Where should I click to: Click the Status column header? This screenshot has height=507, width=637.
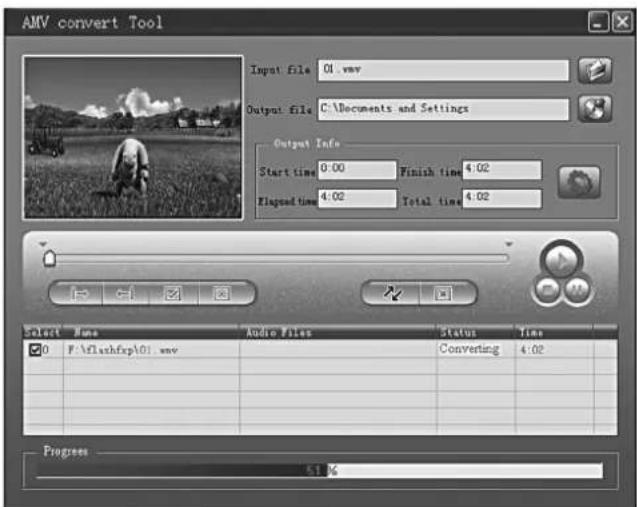pos(476,332)
